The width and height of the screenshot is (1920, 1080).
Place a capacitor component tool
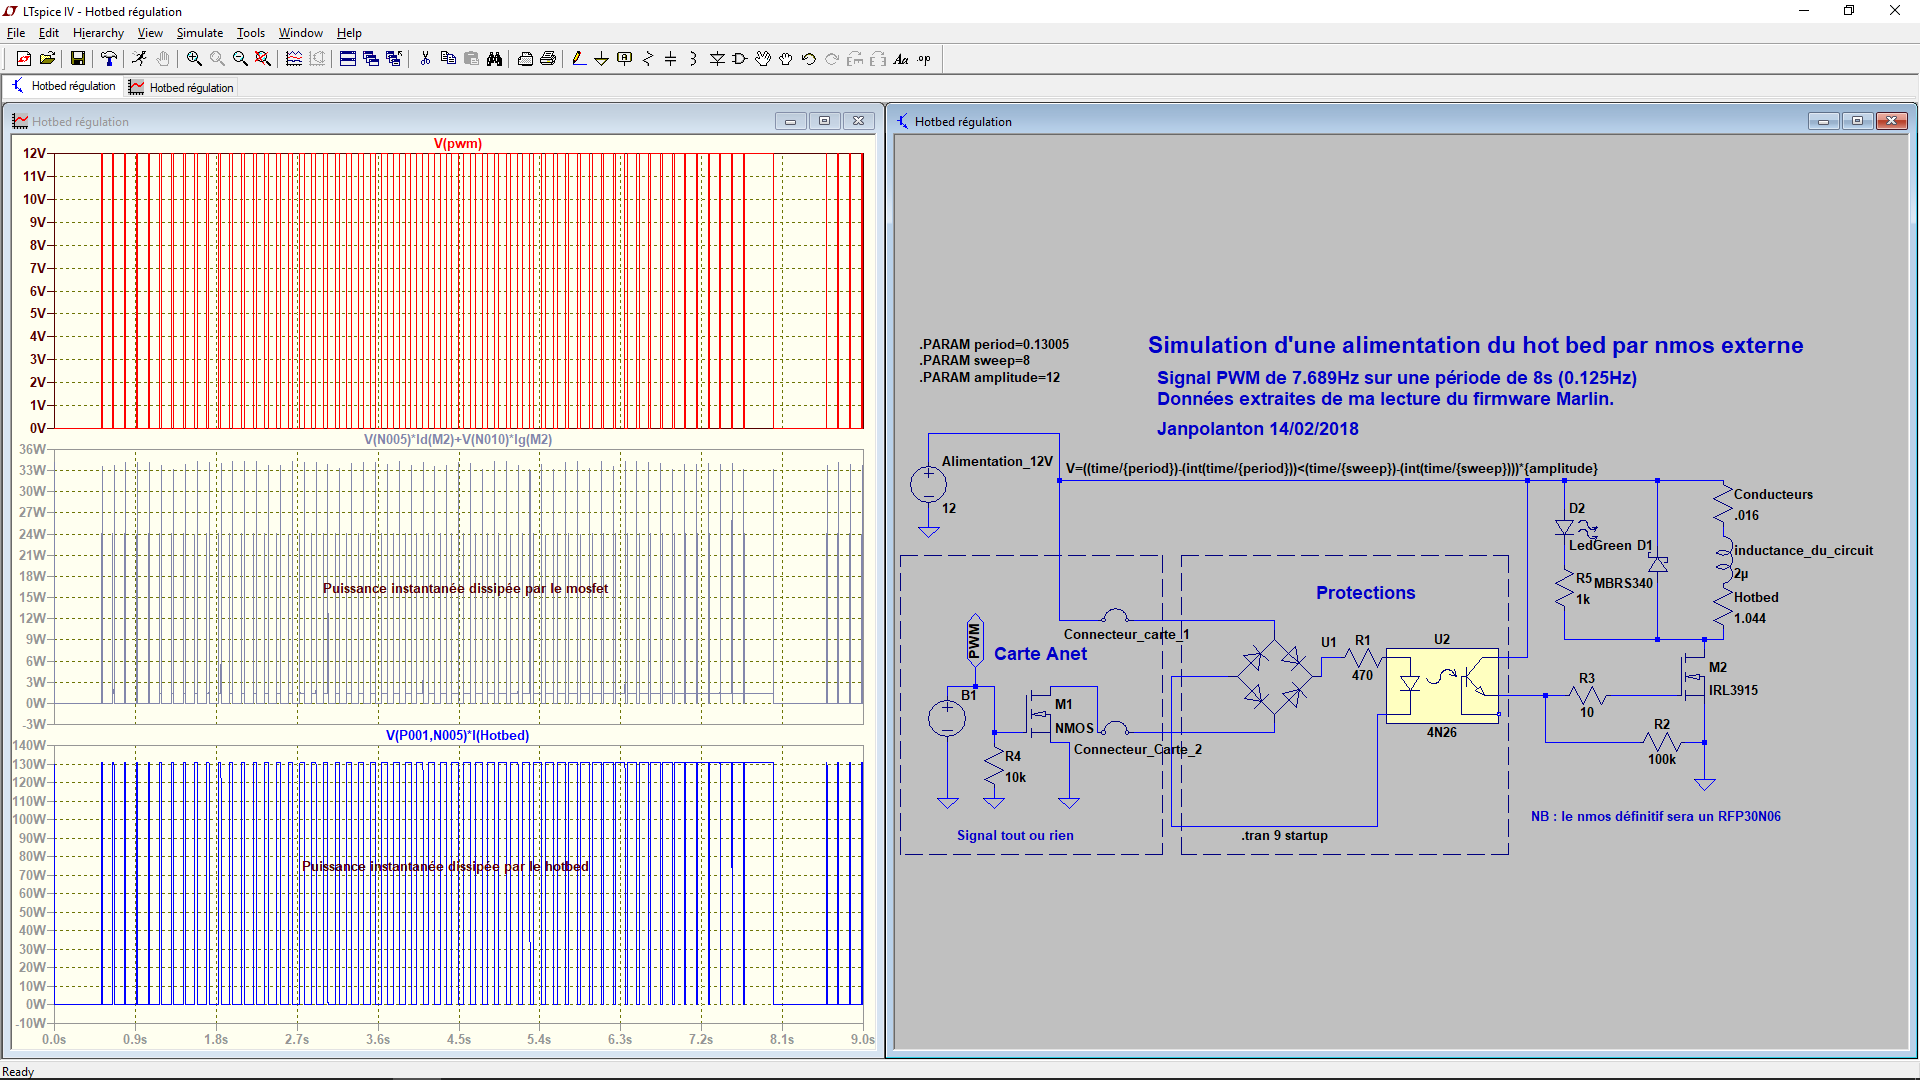(x=671, y=59)
